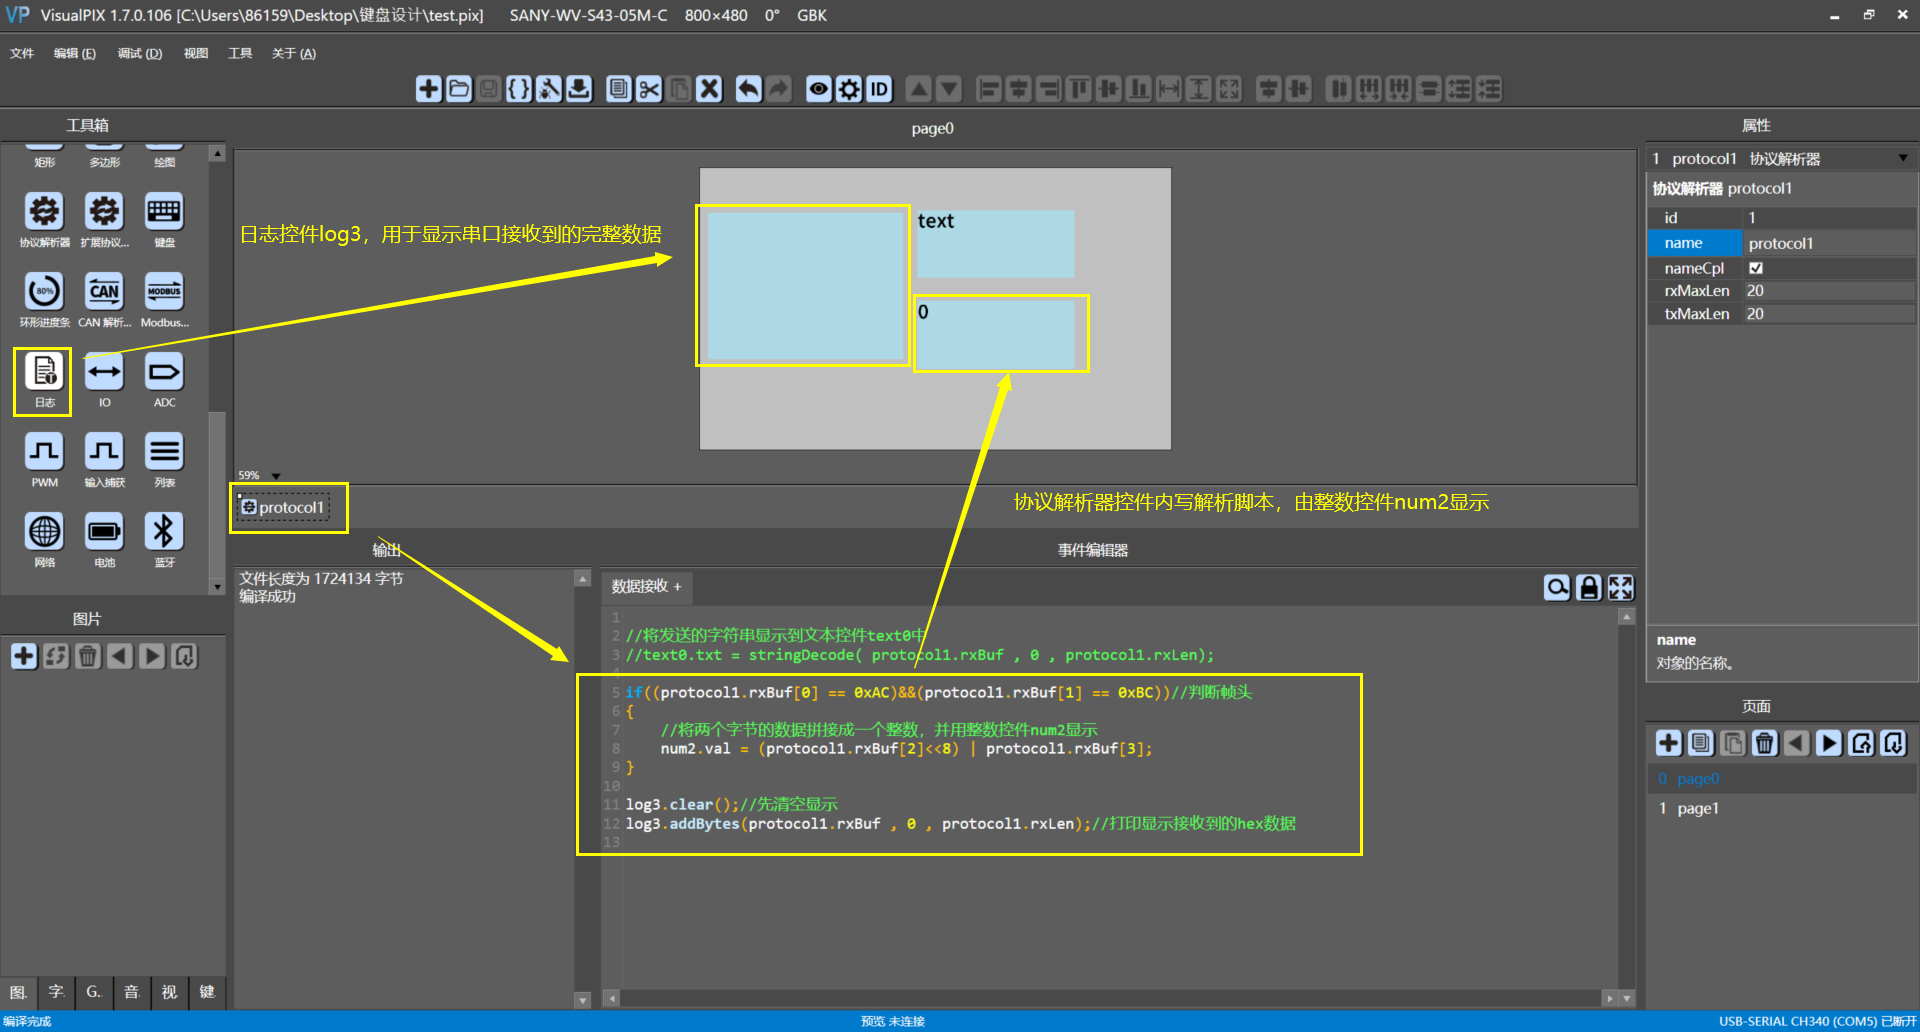This screenshot has width=1920, height=1032.
Task: Select the 电池 battery tool
Action: 104,540
